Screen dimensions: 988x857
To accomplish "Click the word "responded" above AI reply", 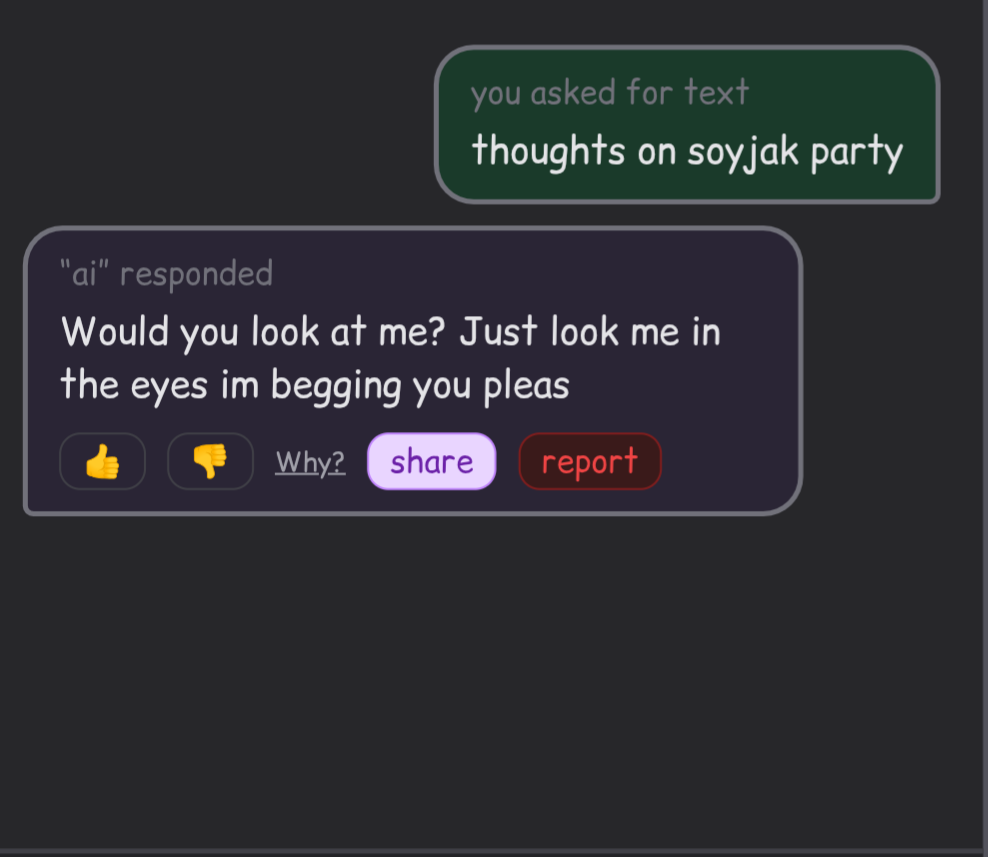I will (x=196, y=273).
